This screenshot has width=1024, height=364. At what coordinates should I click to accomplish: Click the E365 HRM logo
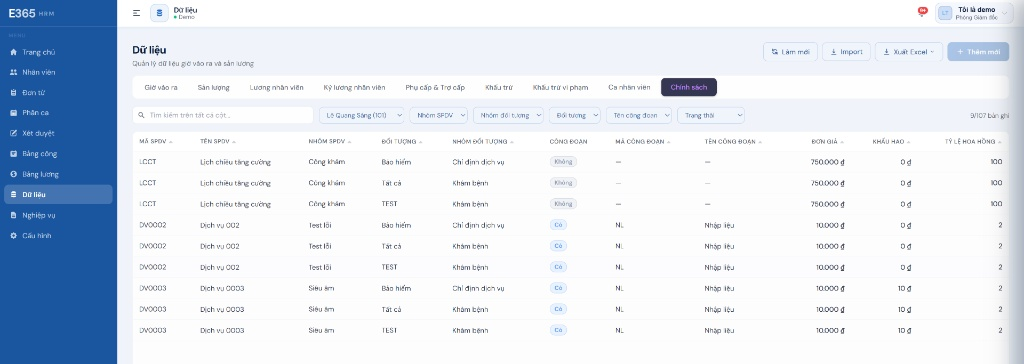pyautogui.click(x=31, y=13)
